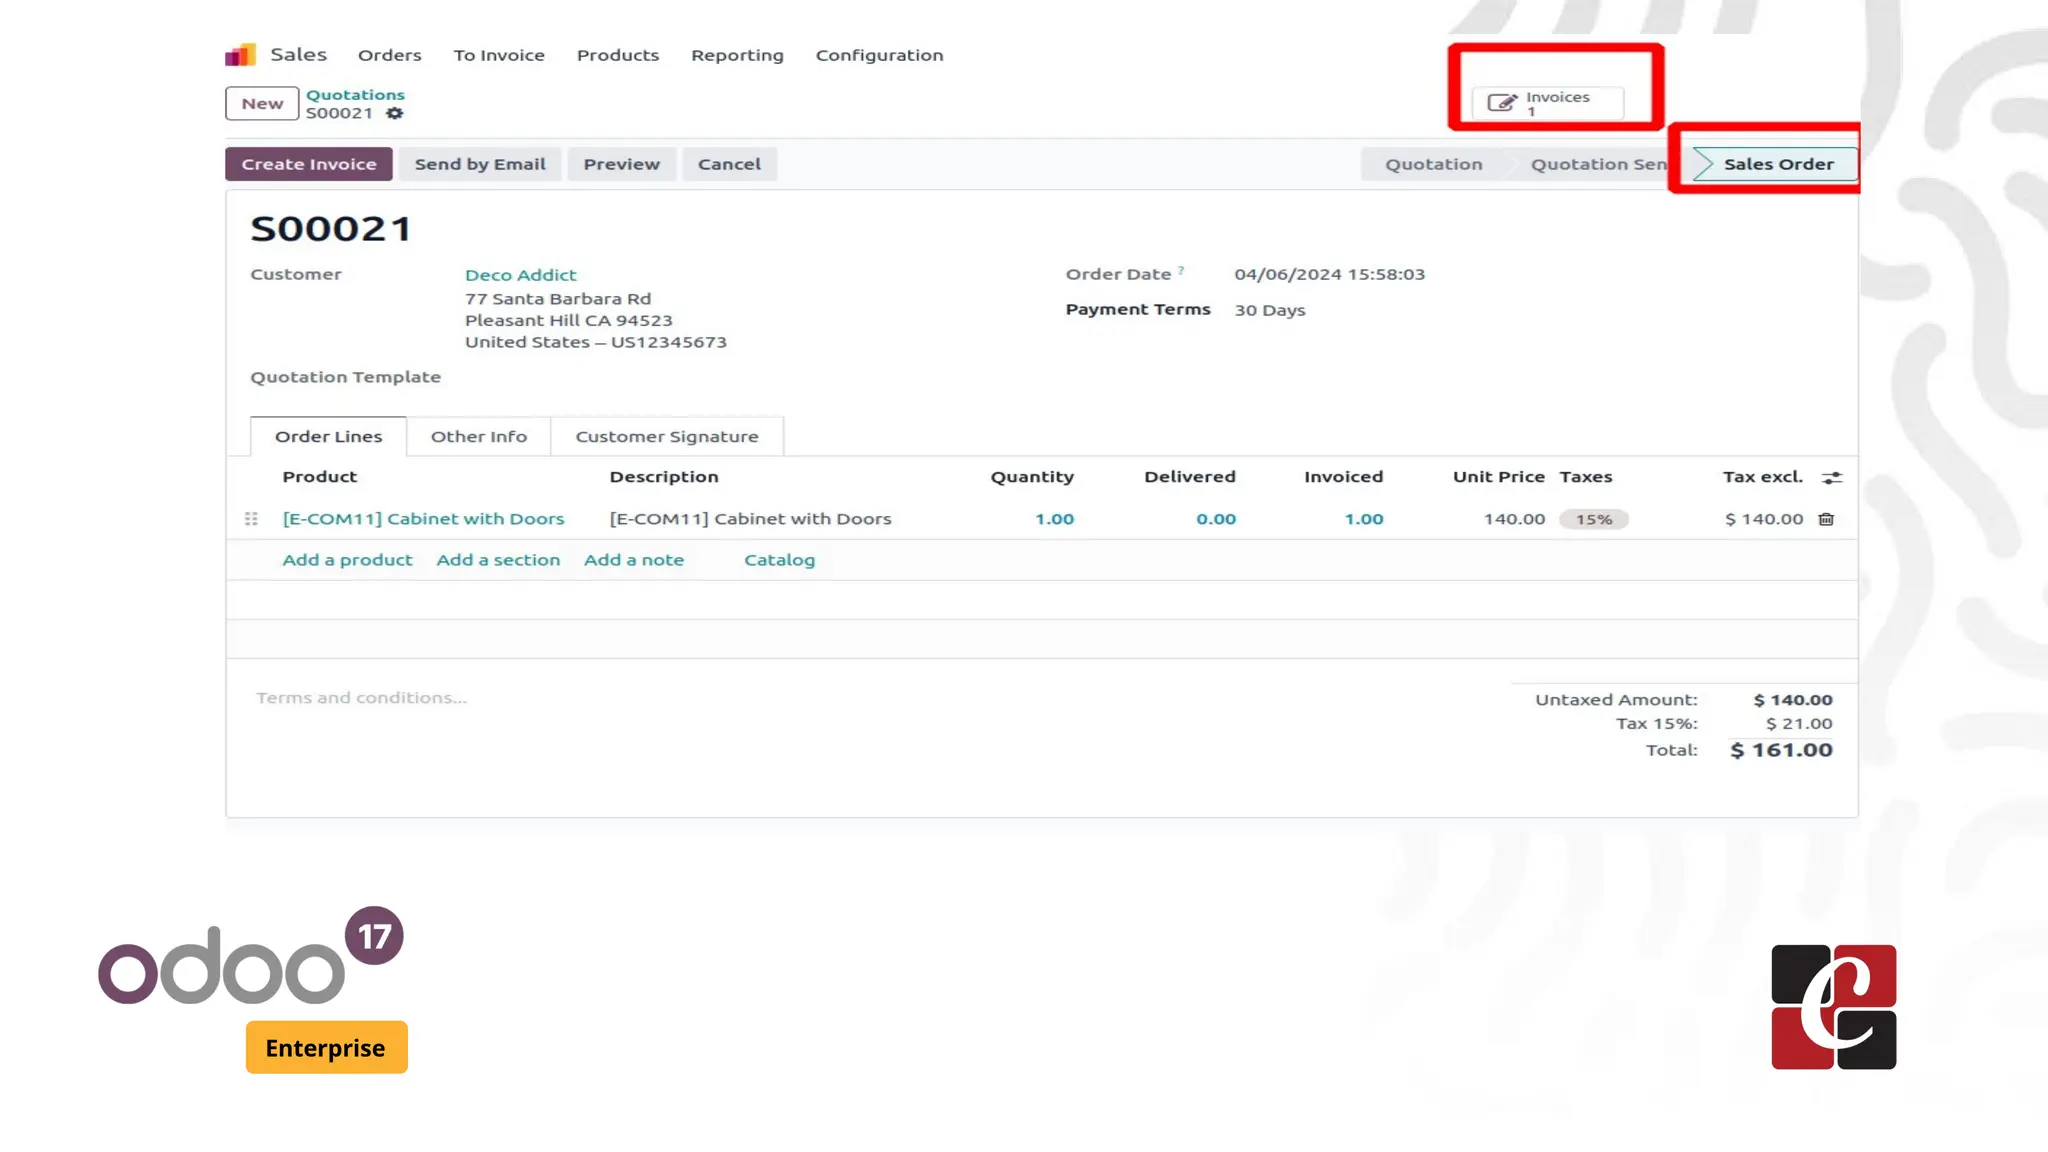This screenshot has width=2048, height=1152.
Task: Open the Deco Addict customer link
Action: coord(520,275)
